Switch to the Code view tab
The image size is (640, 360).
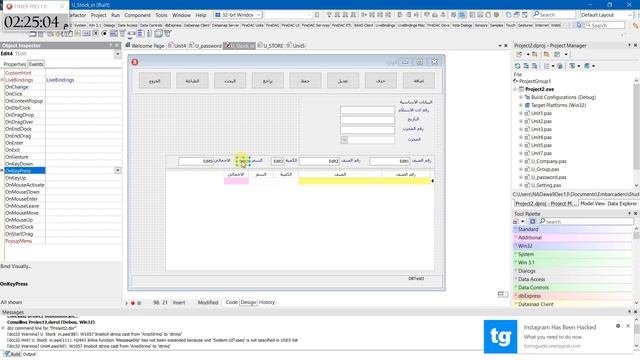(231, 302)
